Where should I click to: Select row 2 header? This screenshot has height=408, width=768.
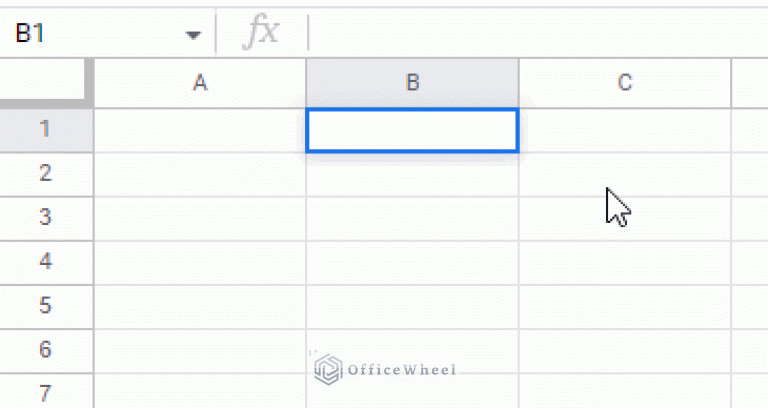point(47,174)
